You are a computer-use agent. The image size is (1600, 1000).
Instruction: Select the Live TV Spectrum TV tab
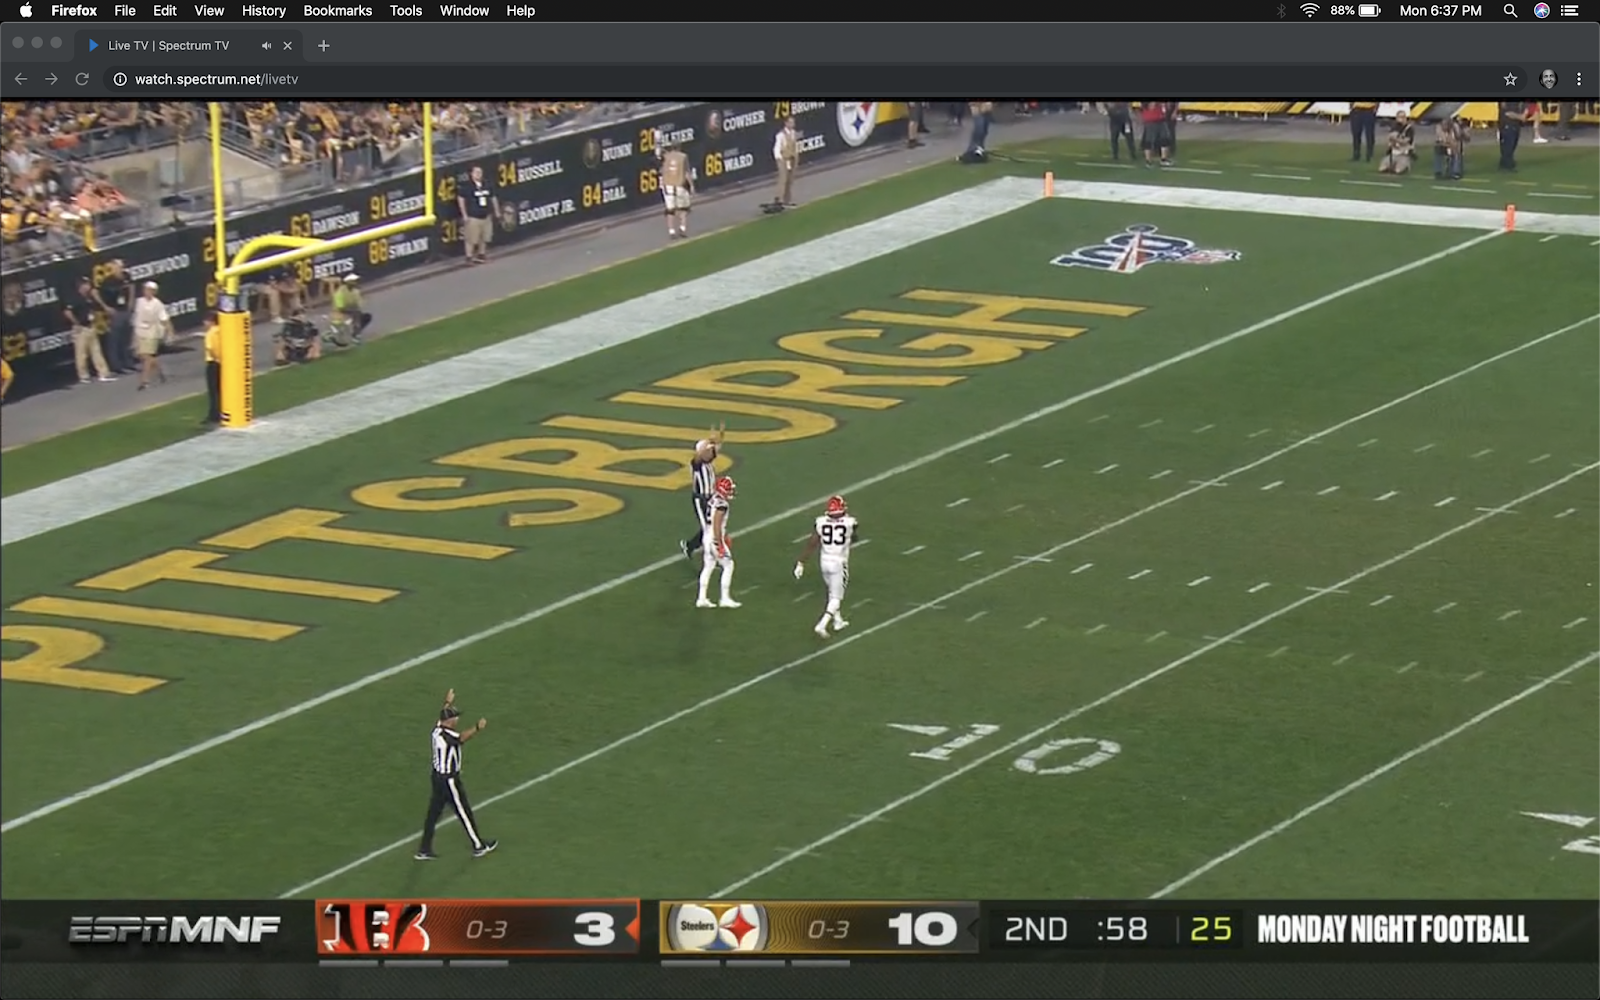tap(170, 45)
